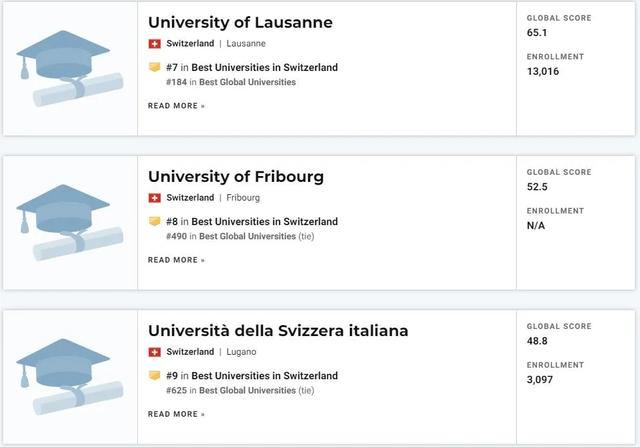This screenshot has height=447, width=640.
Task: Click the #7 ranking badge icon
Action: point(154,68)
